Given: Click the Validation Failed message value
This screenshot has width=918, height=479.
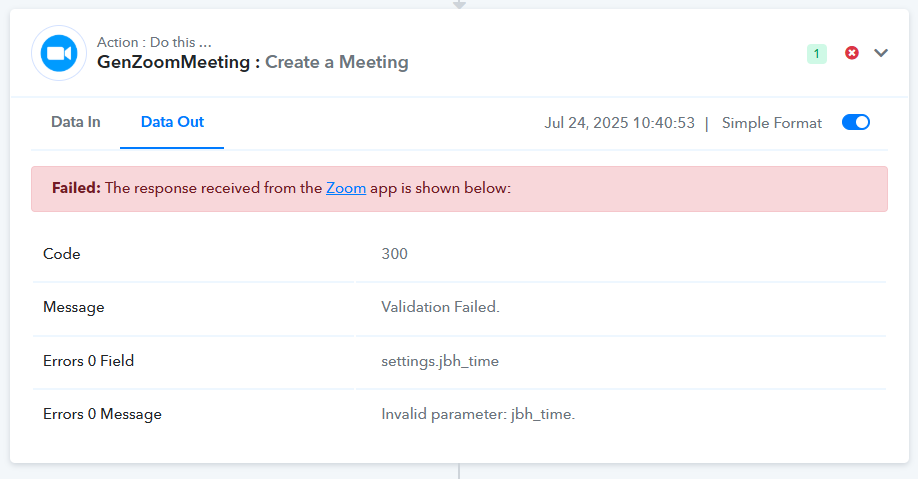Looking at the screenshot, I should pyautogui.click(x=440, y=307).
